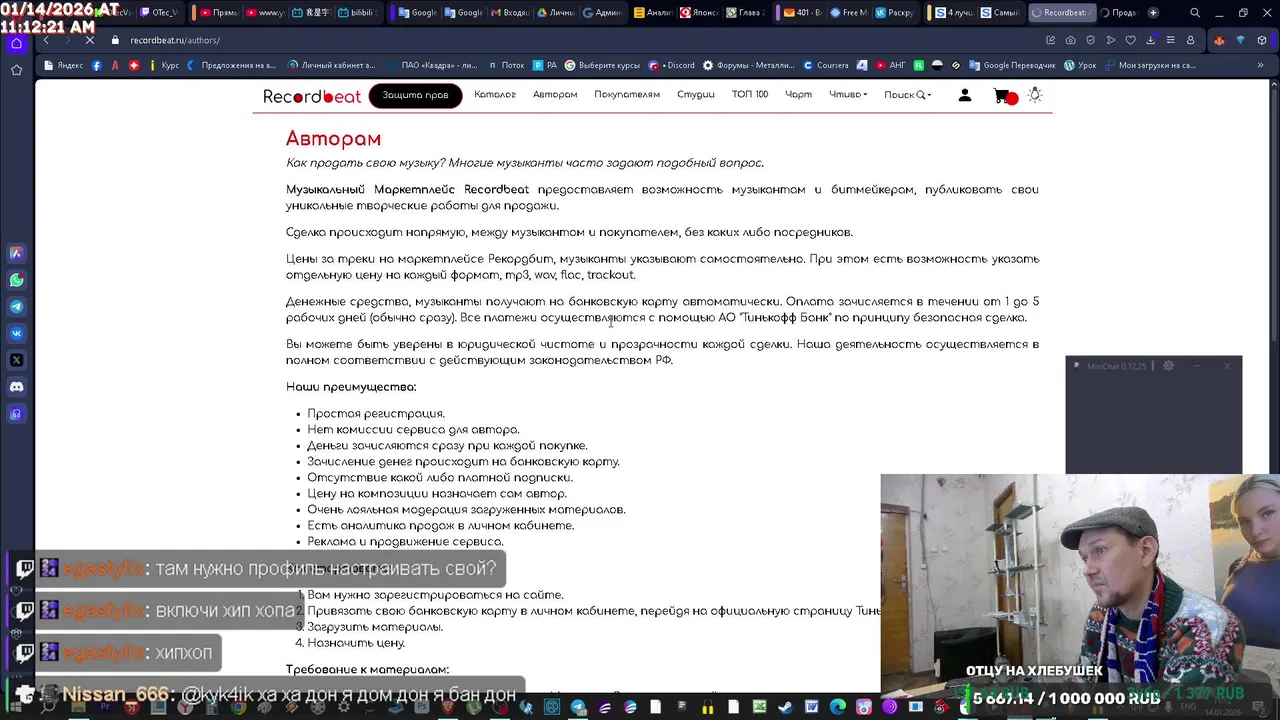Switch to the Входящие tab
The image size is (1280, 720).
(510, 13)
